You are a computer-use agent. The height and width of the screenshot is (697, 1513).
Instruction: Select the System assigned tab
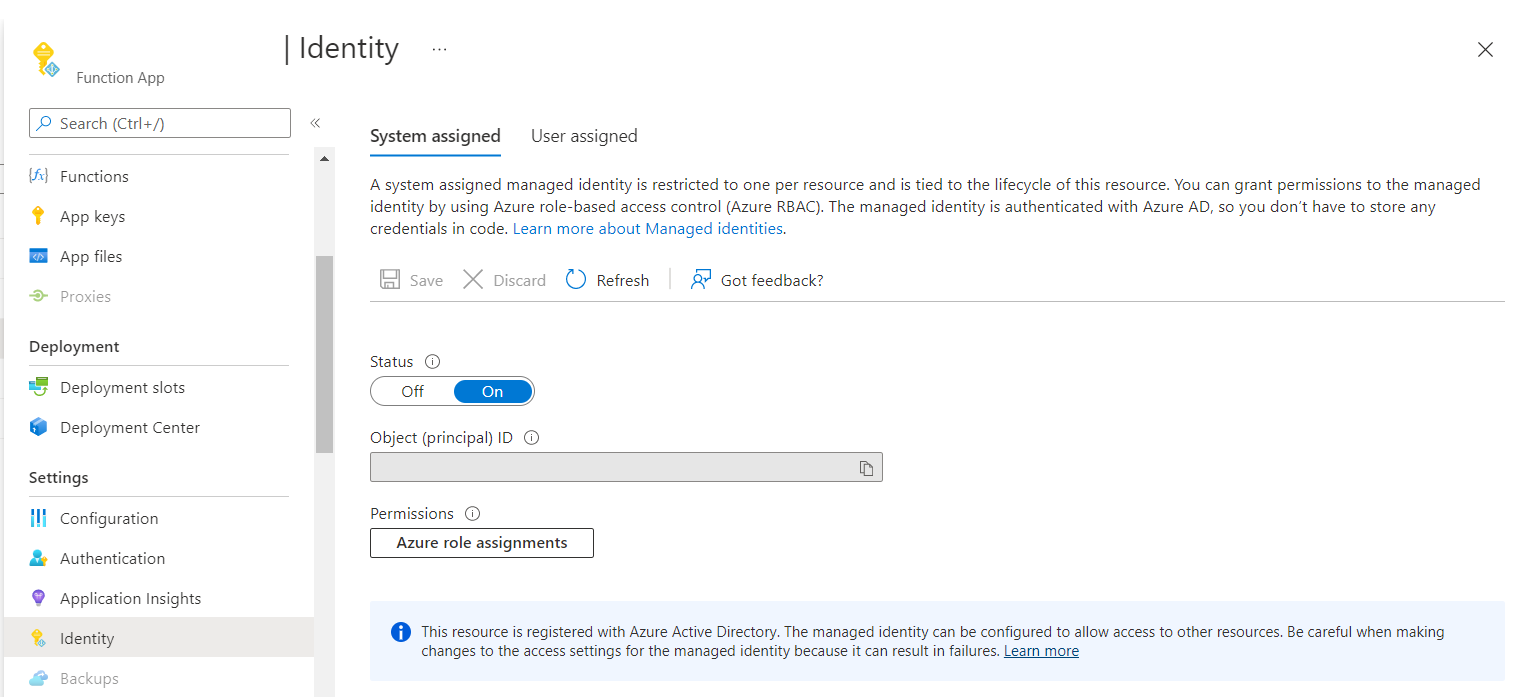click(435, 136)
